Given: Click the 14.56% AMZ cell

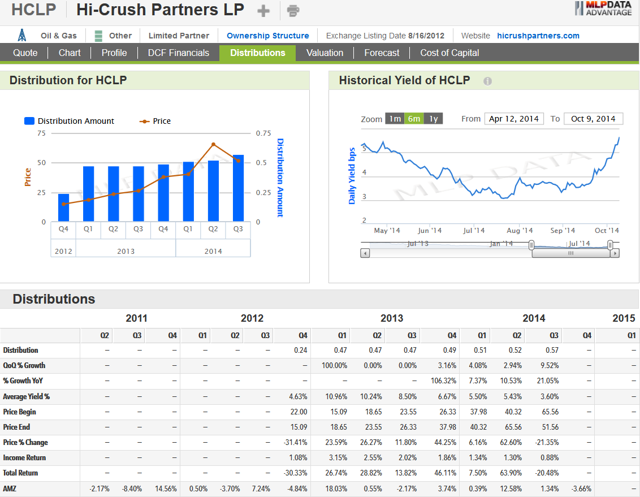Looking at the screenshot, I should click(x=166, y=488).
